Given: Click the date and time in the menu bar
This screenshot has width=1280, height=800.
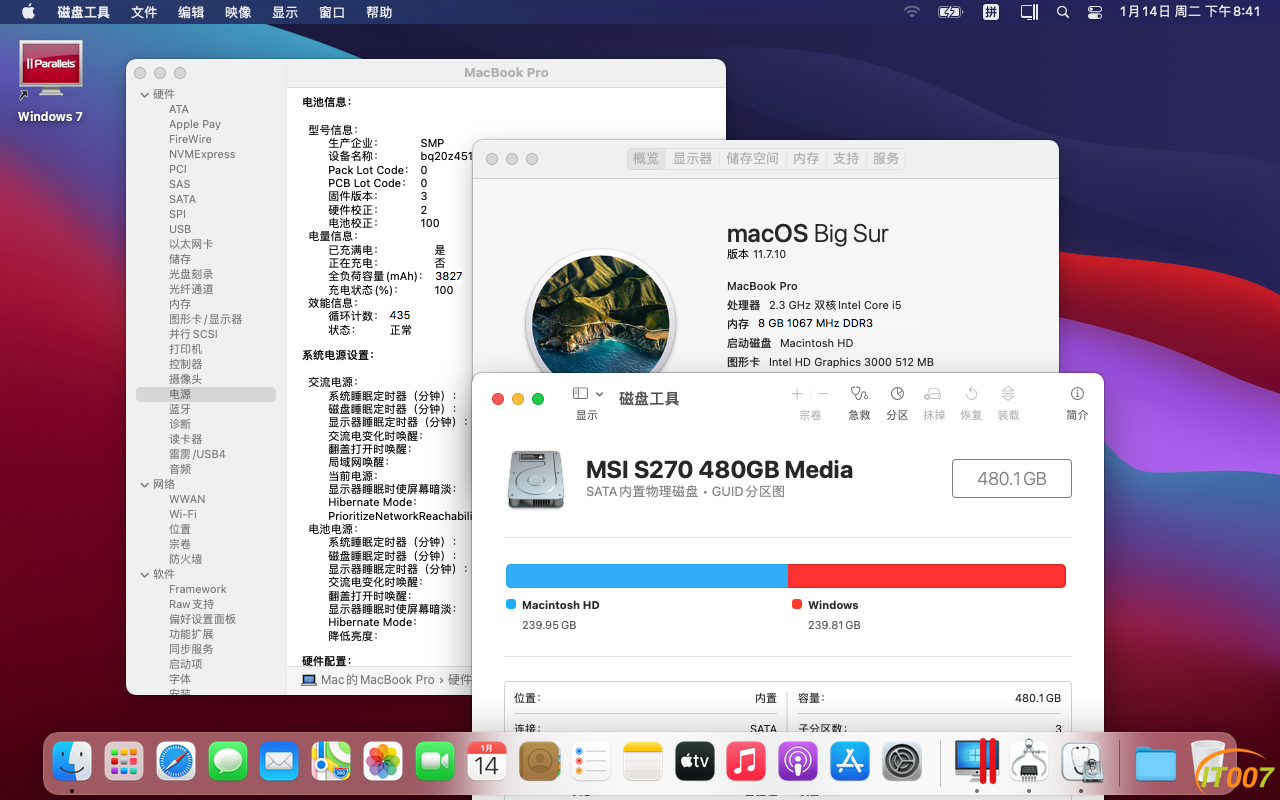Looking at the screenshot, I should [x=1190, y=12].
